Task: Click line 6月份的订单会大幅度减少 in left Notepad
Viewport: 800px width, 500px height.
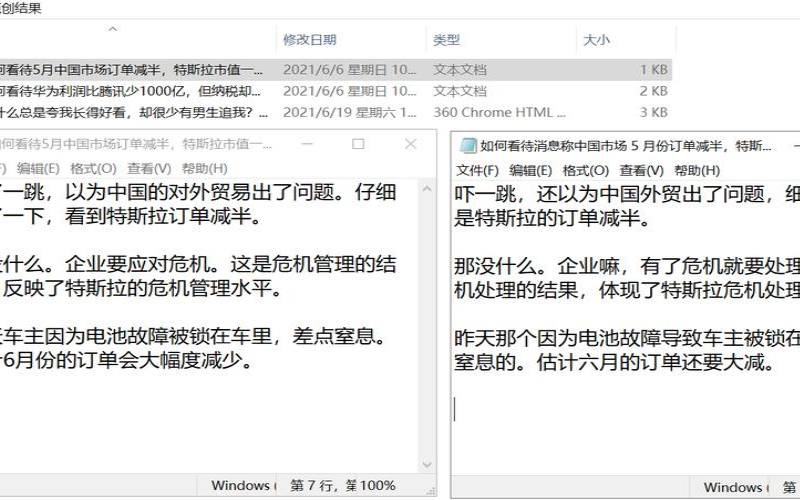Action: click(127, 361)
